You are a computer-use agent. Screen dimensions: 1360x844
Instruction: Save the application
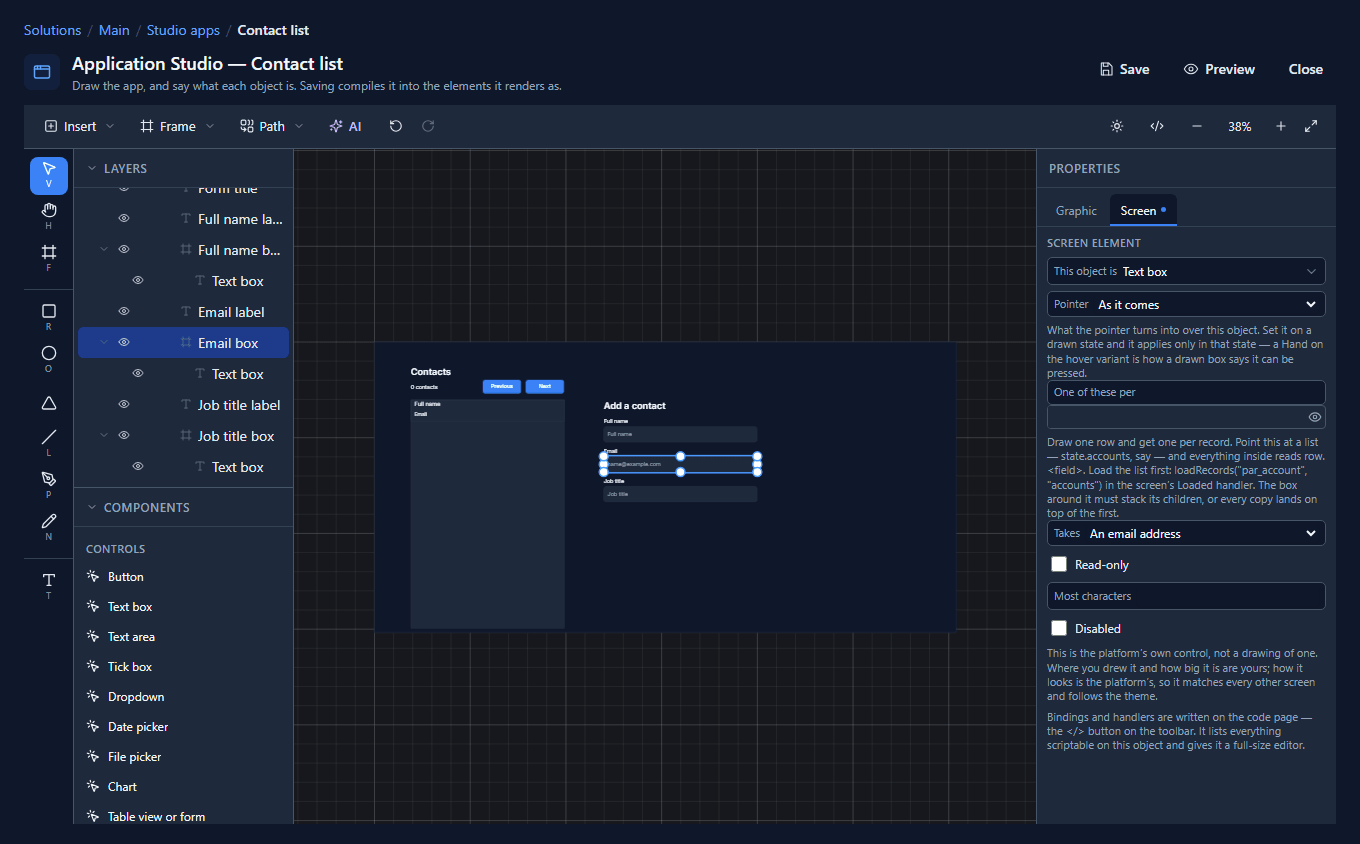click(1124, 69)
